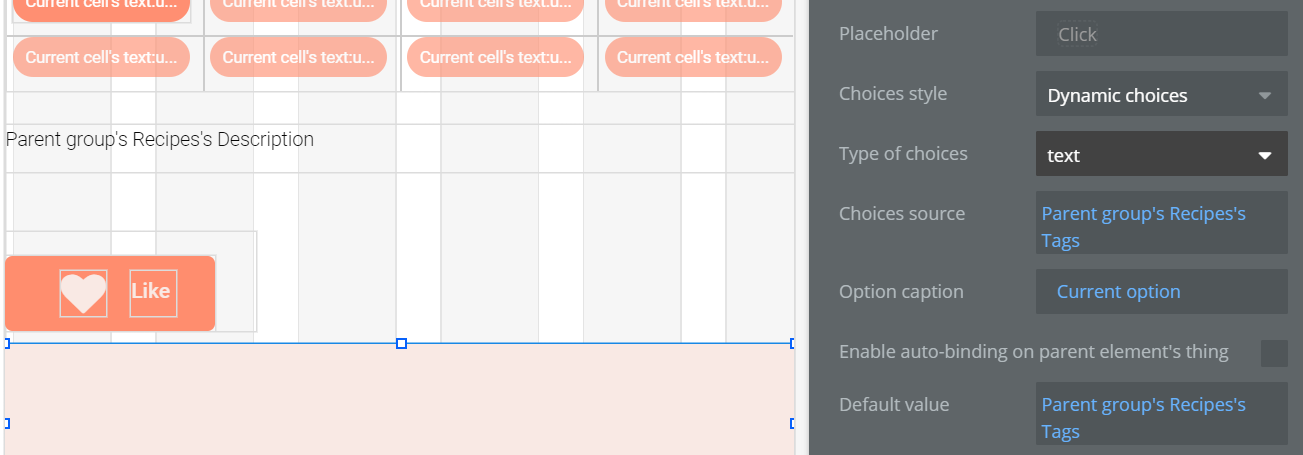Click the fourth tag pill in bottom row
1303x455 pixels.
click(x=692, y=57)
